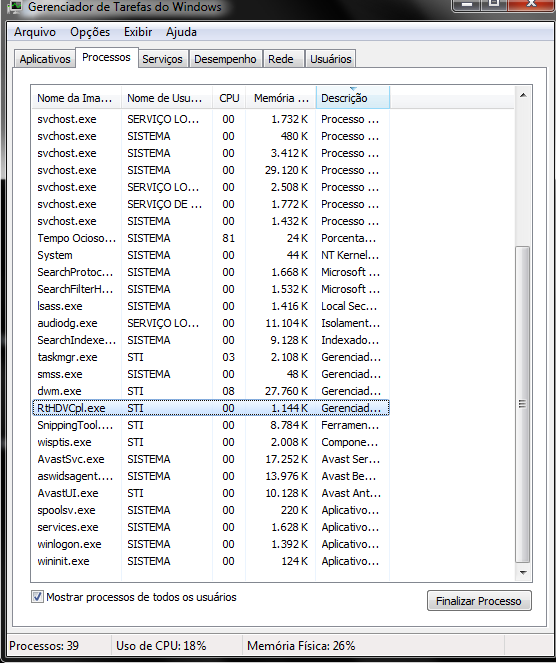Click the Task Manager title bar icon
556x663 pixels.
pos(14,6)
